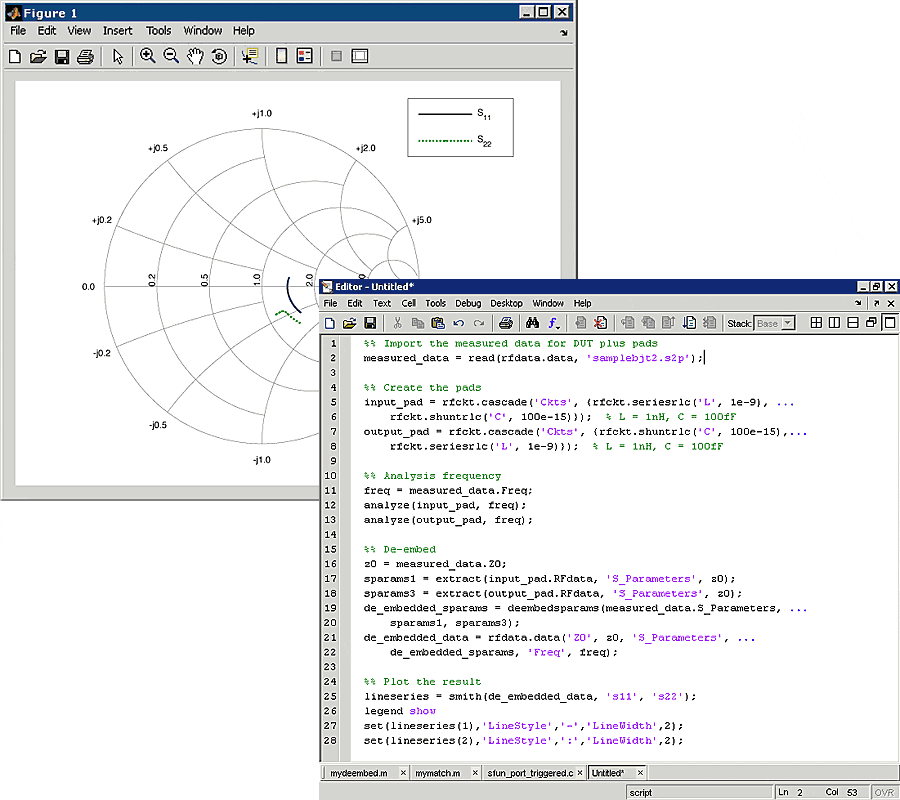Click OVR indicator in status bar
The width and height of the screenshot is (900, 800).
click(885, 793)
